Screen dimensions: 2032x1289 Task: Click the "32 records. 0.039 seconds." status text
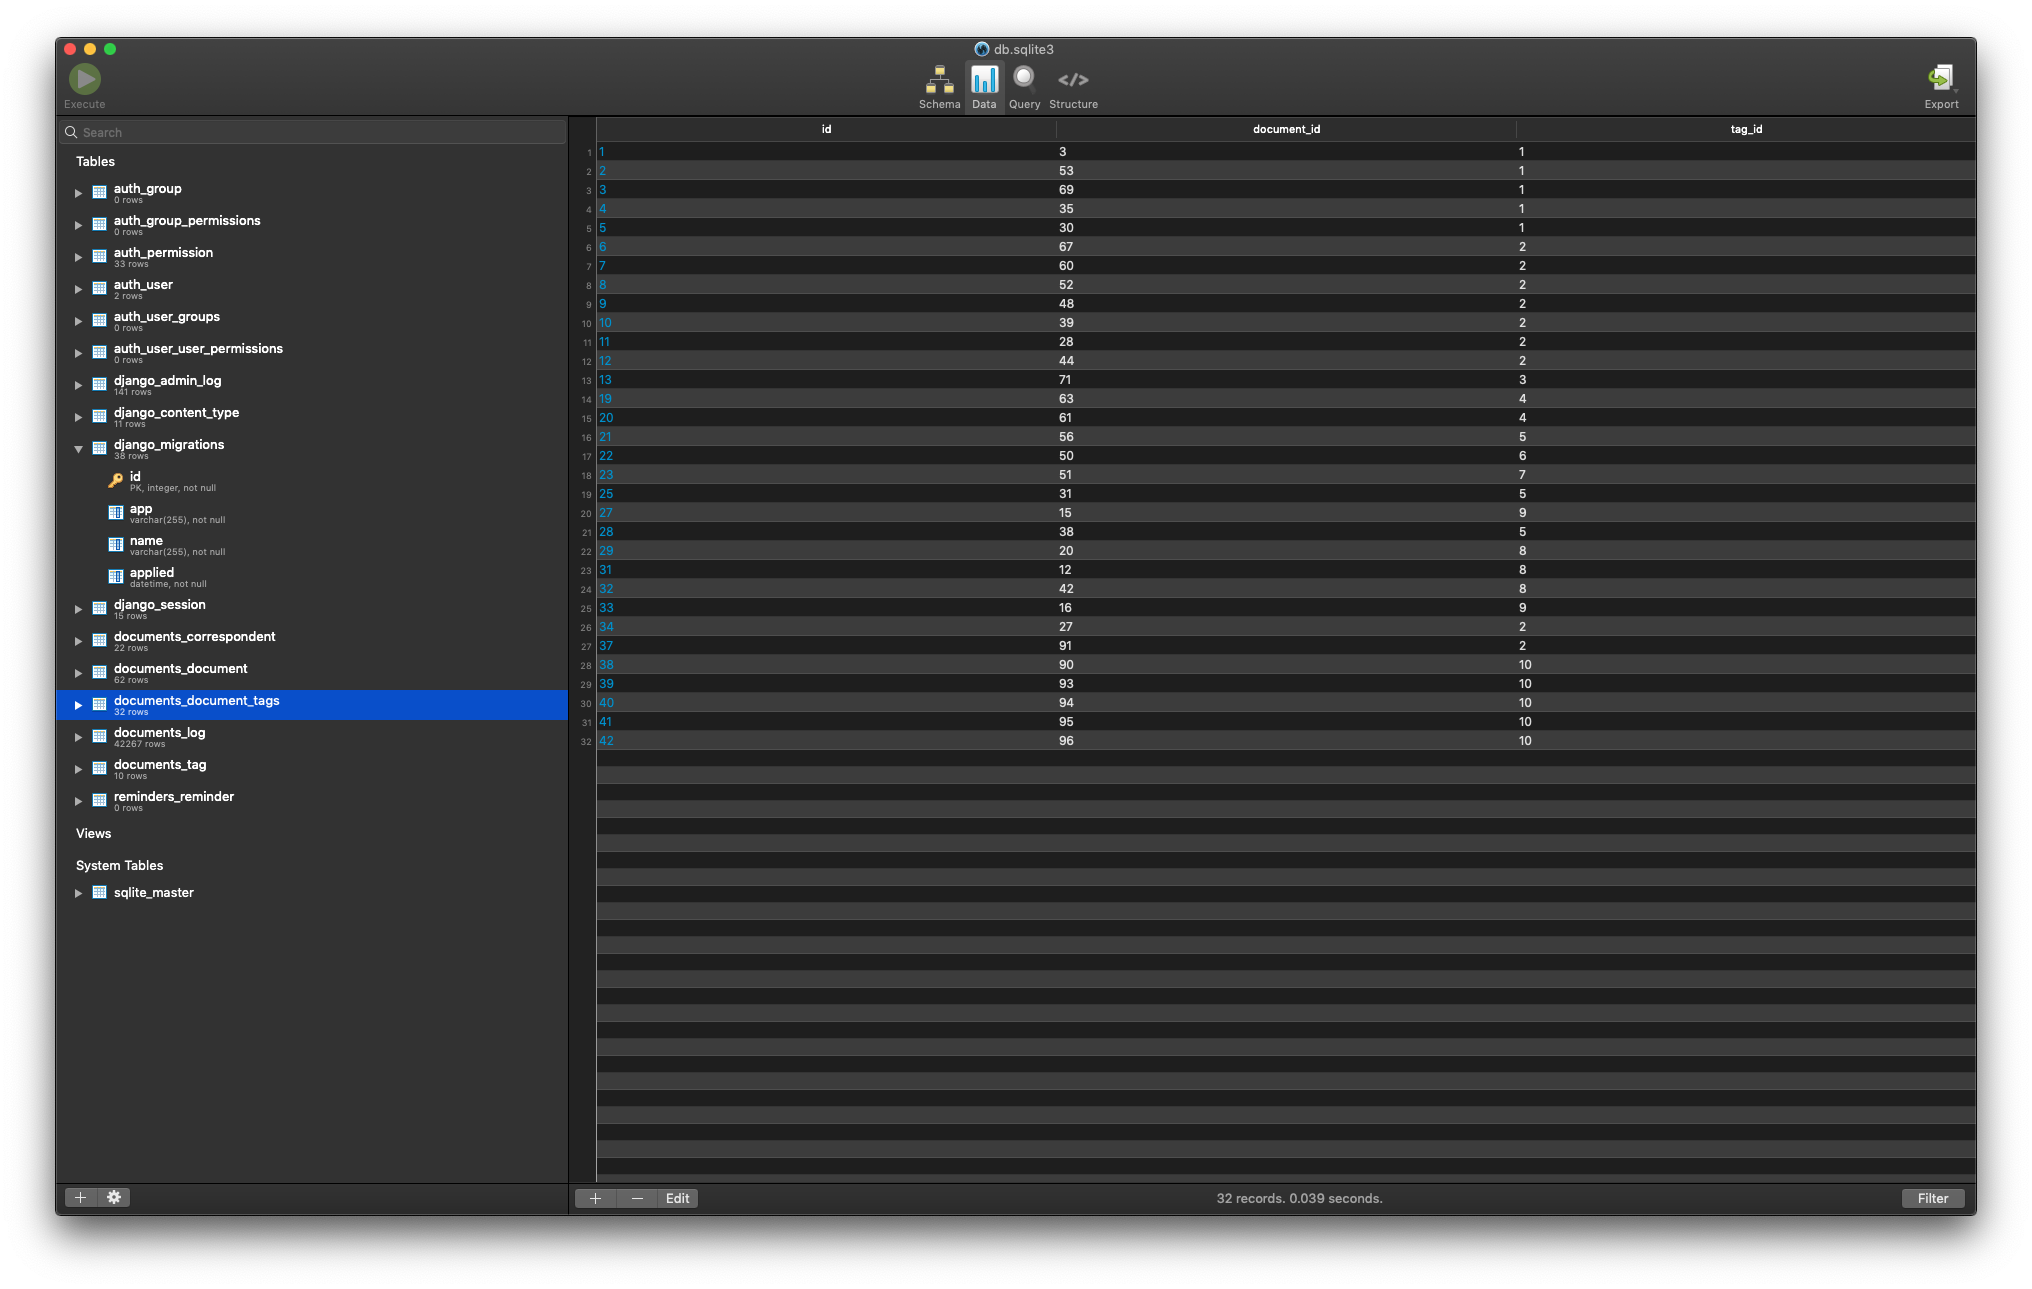(1299, 1198)
